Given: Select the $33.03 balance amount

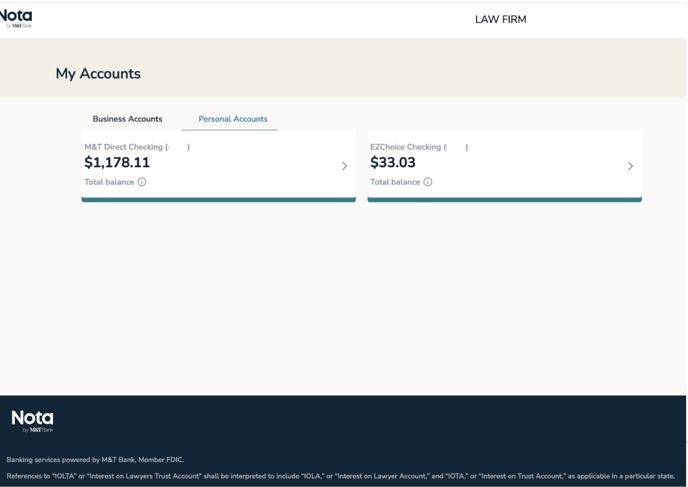Looking at the screenshot, I should (x=393, y=163).
